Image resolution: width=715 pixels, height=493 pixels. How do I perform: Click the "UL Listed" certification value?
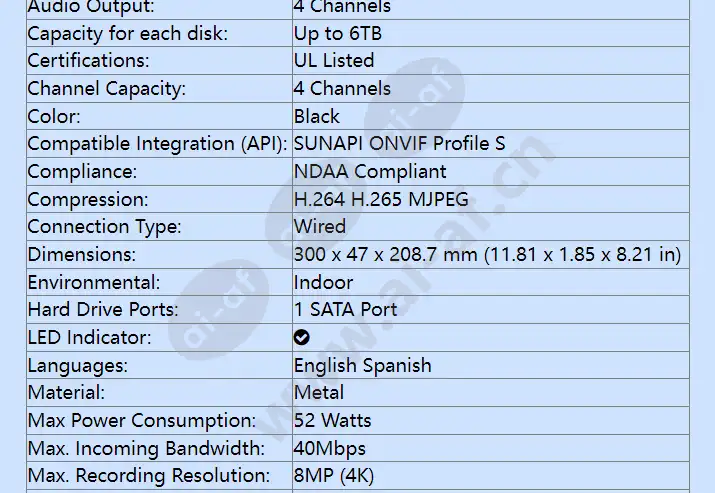(334, 61)
